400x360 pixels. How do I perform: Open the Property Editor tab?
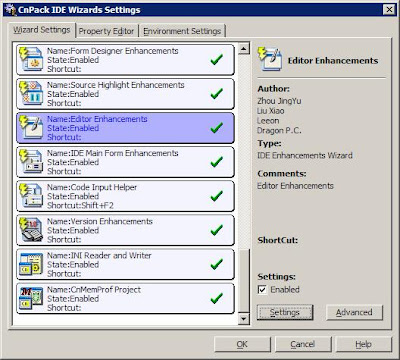point(106,31)
